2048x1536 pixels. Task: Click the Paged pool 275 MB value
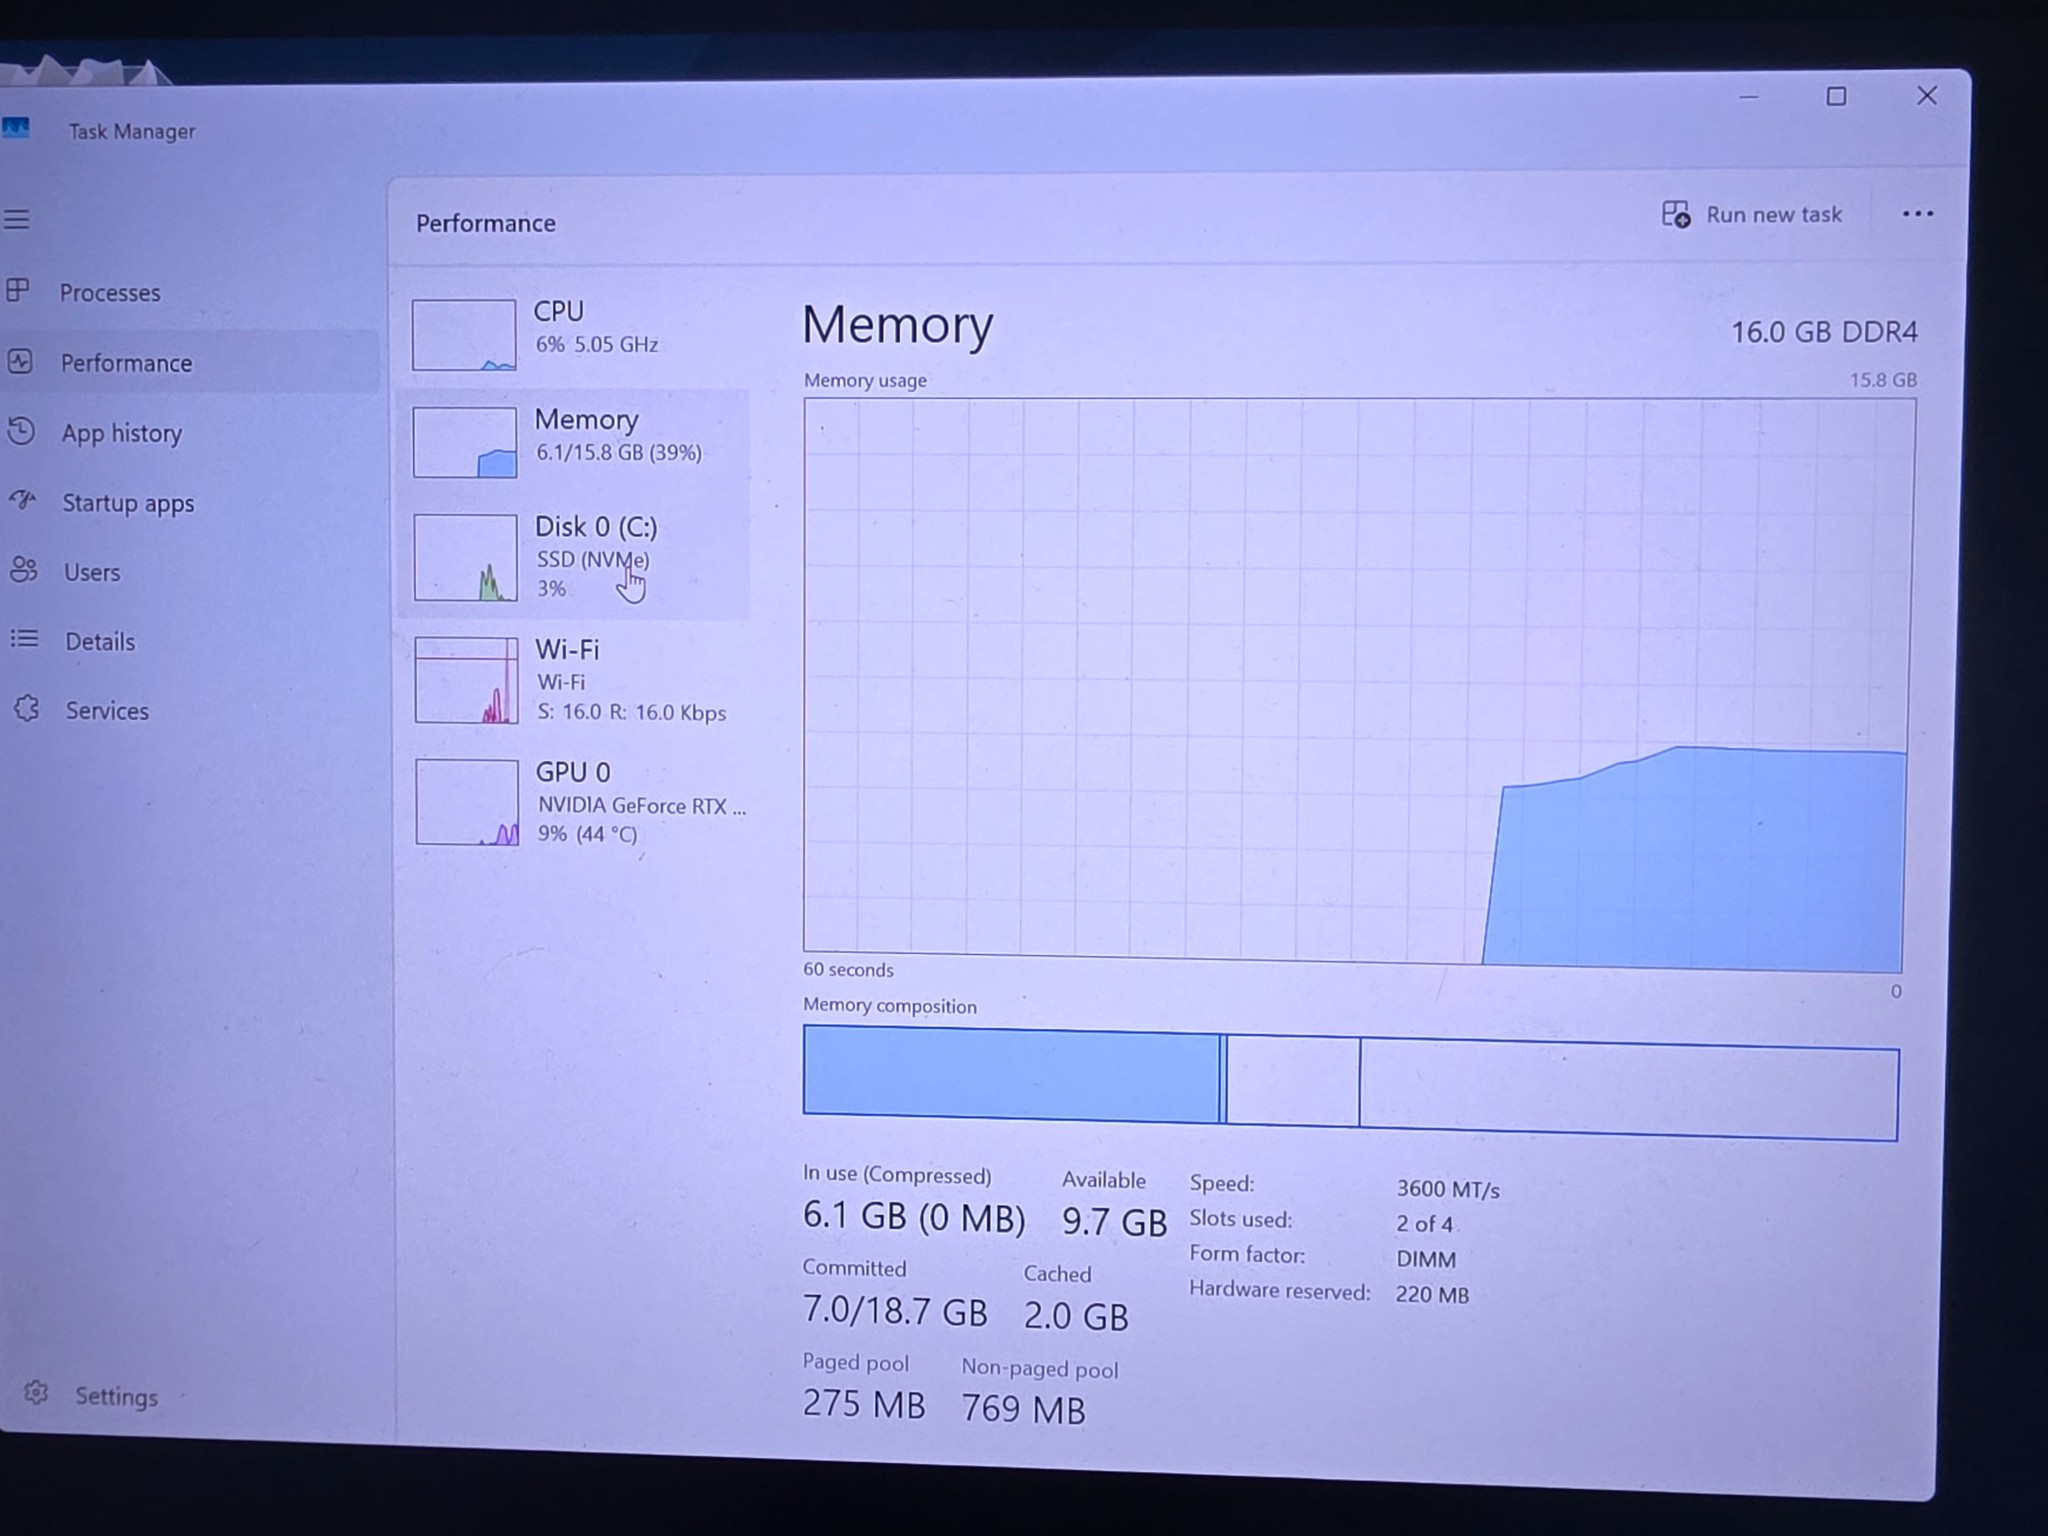click(x=864, y=1404)
